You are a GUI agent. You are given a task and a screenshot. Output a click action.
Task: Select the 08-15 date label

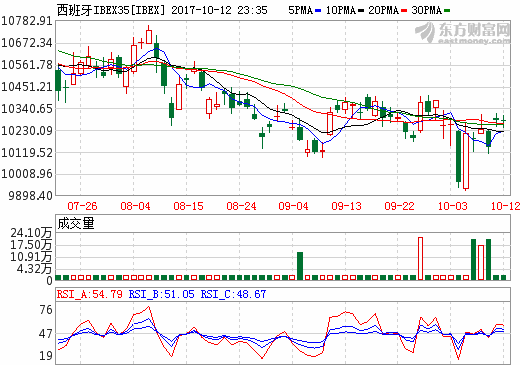point(188,206)
